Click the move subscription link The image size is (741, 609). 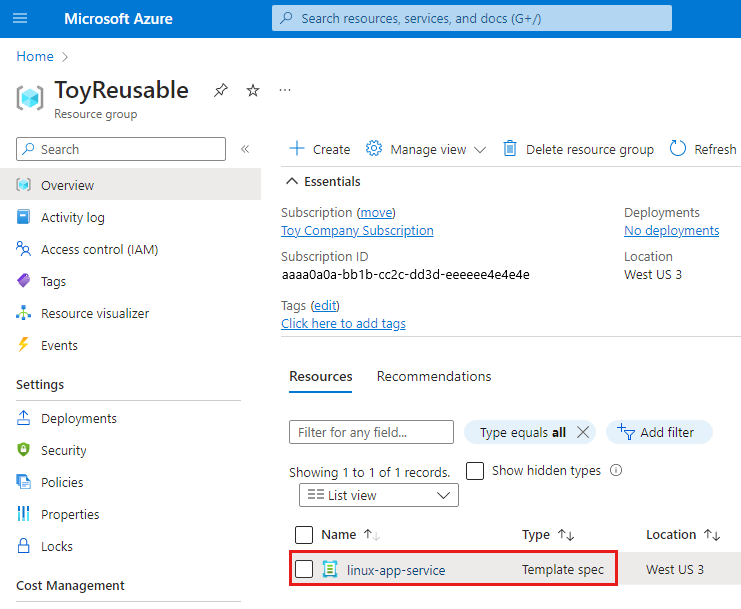376,213
